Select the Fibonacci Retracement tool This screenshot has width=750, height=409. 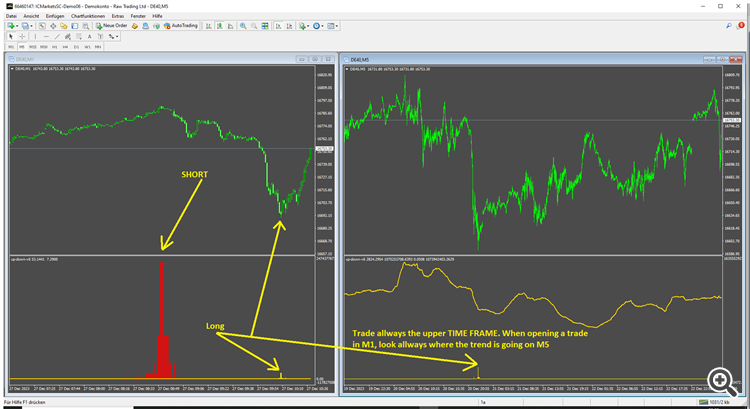pyautogui.click(x=78, y=36)
